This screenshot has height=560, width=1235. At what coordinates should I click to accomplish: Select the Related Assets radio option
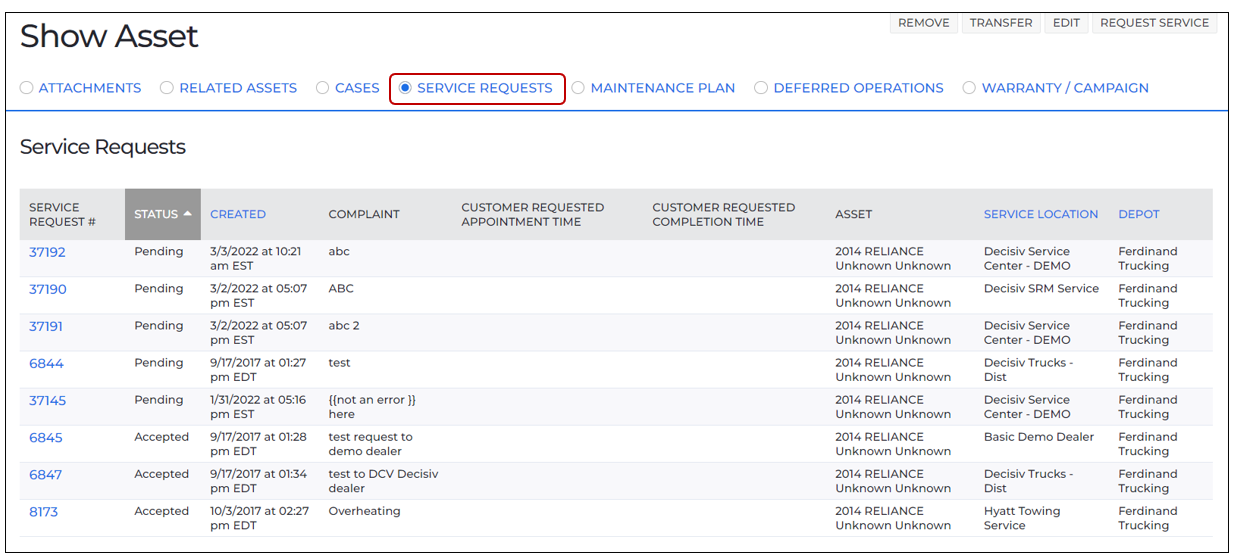pyautogui.click(x=167, y=88)
